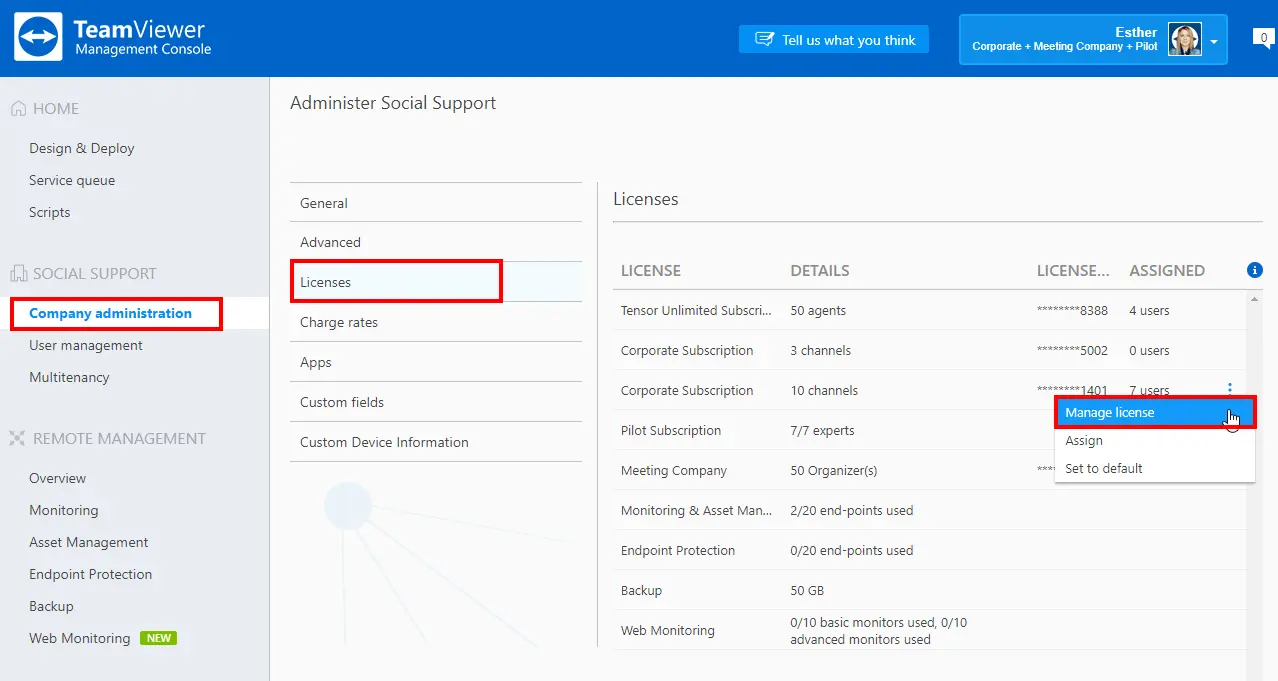Open the Custom Device Information tab
This screenshot has height=681, width=1278.
(x=436, y=442)
